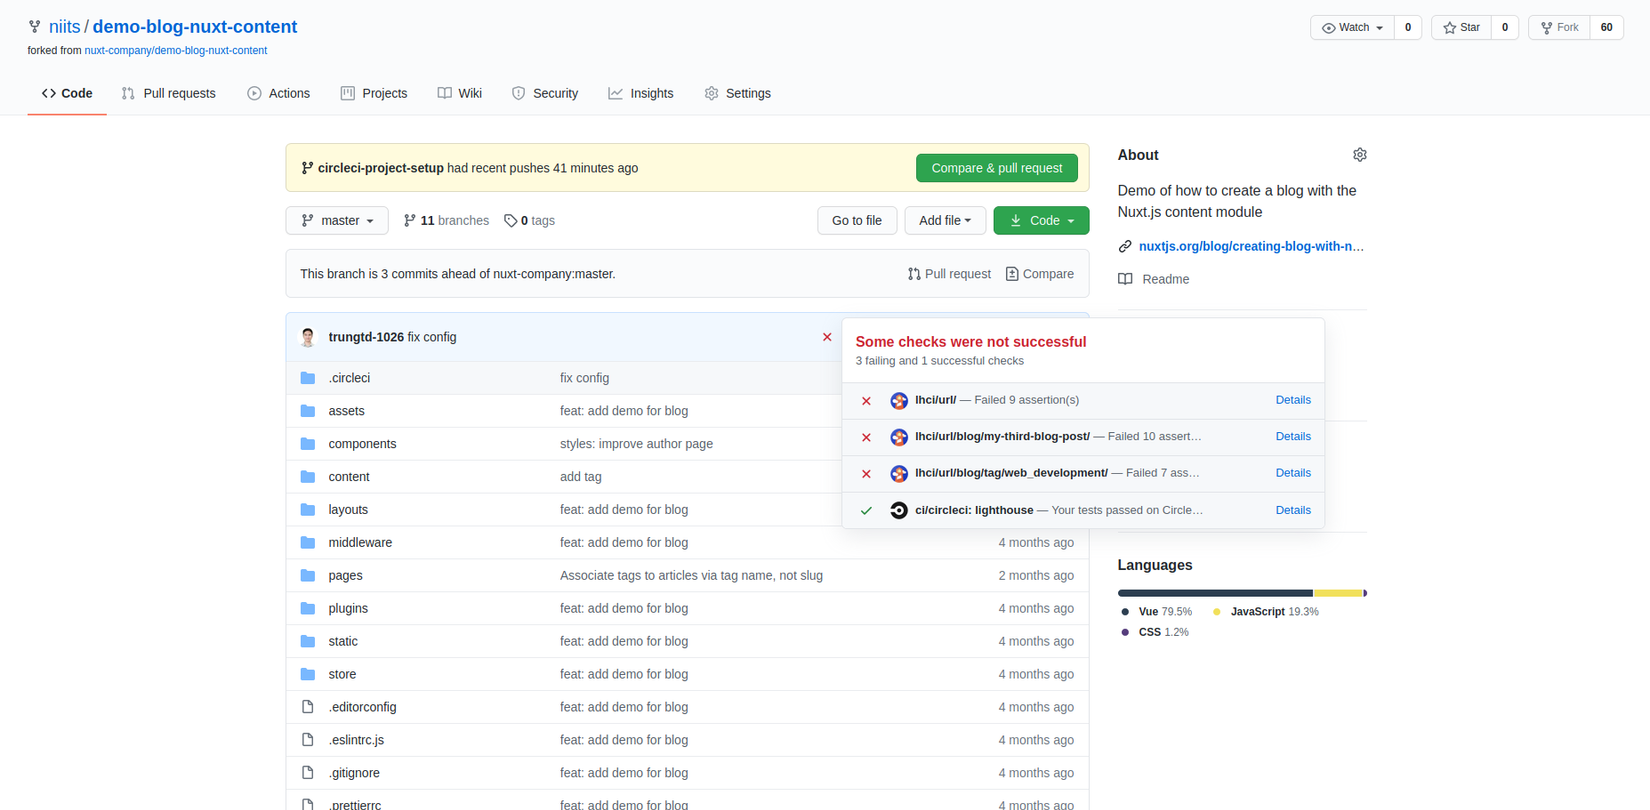Open the green Code download dropdown

click(x=1041, y=221)
